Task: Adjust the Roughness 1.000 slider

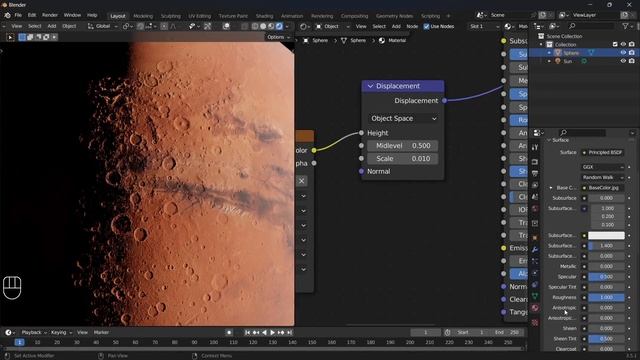Action: tap(606, 298)
